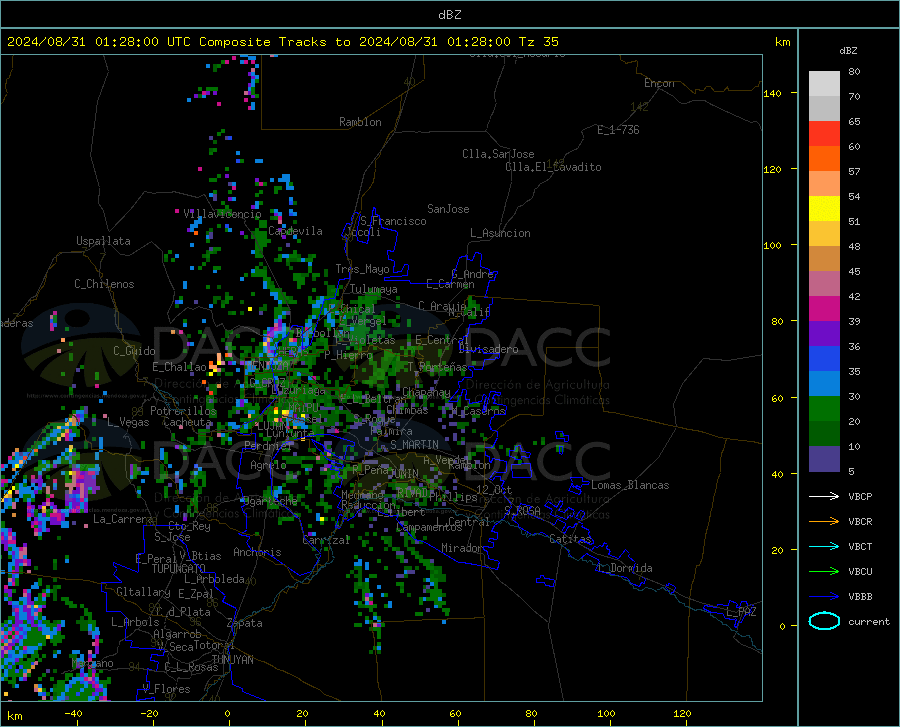Select the red 60 dBZ color swatch
This screenshot has width=900, height=727.
[824, 134]
